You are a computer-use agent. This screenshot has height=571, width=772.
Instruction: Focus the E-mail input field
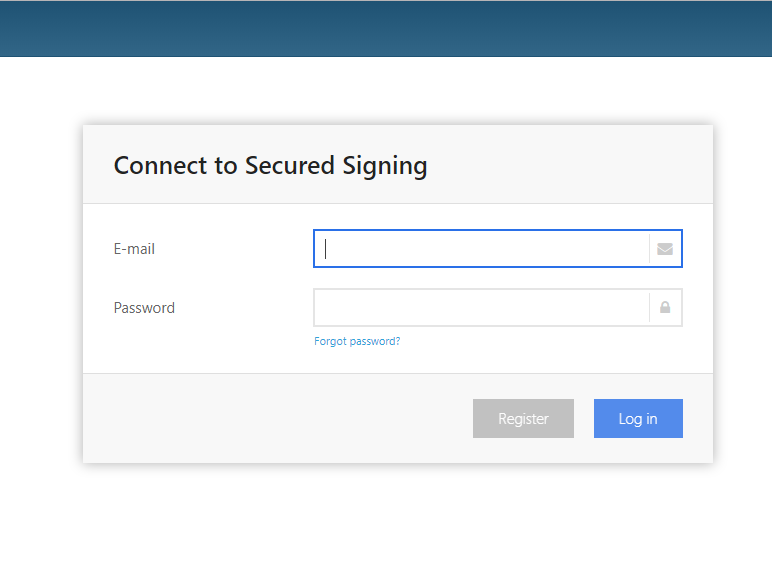482,249
